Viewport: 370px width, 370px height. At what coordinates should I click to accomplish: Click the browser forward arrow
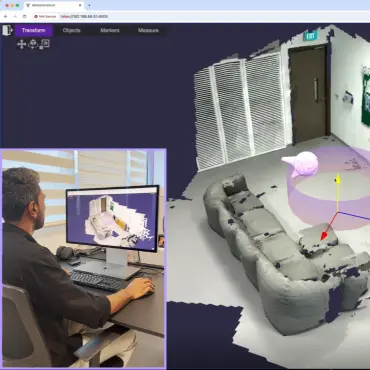[15, 16]
